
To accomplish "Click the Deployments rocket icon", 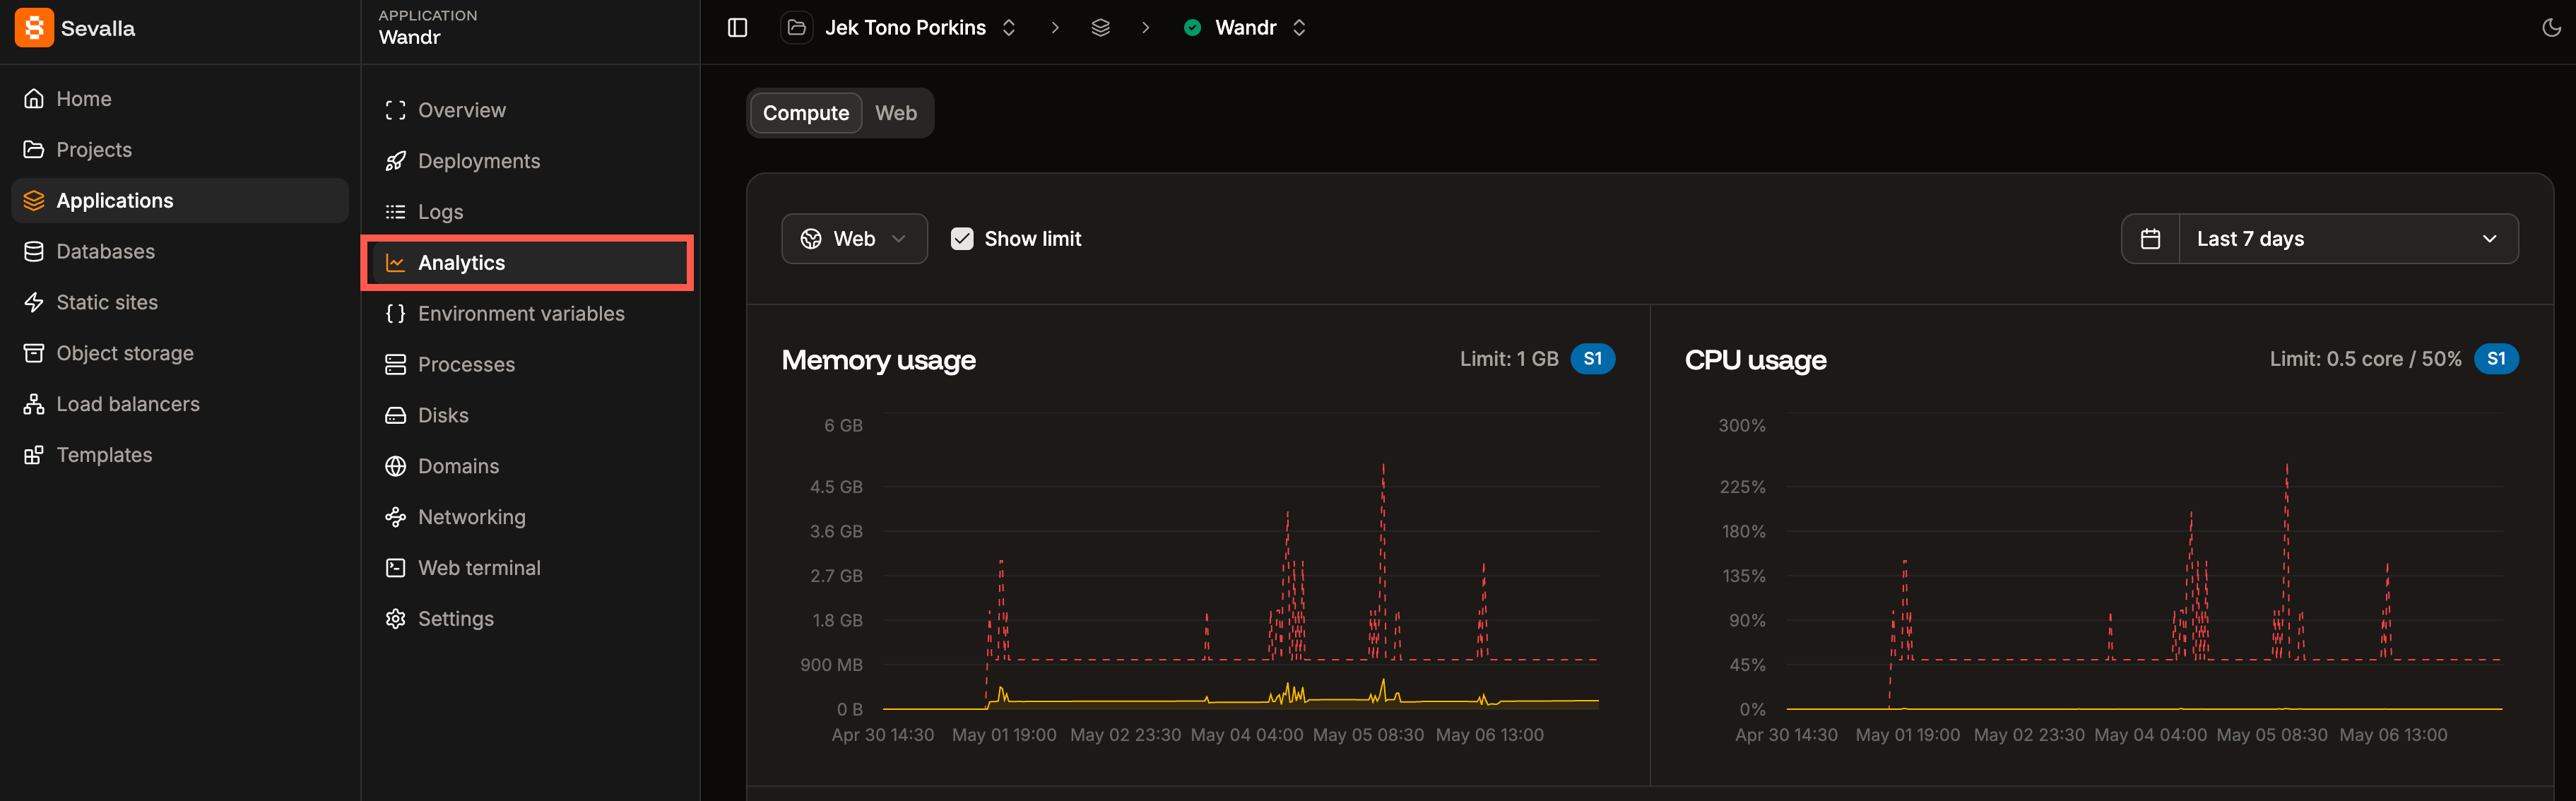I will coord(396,162).
